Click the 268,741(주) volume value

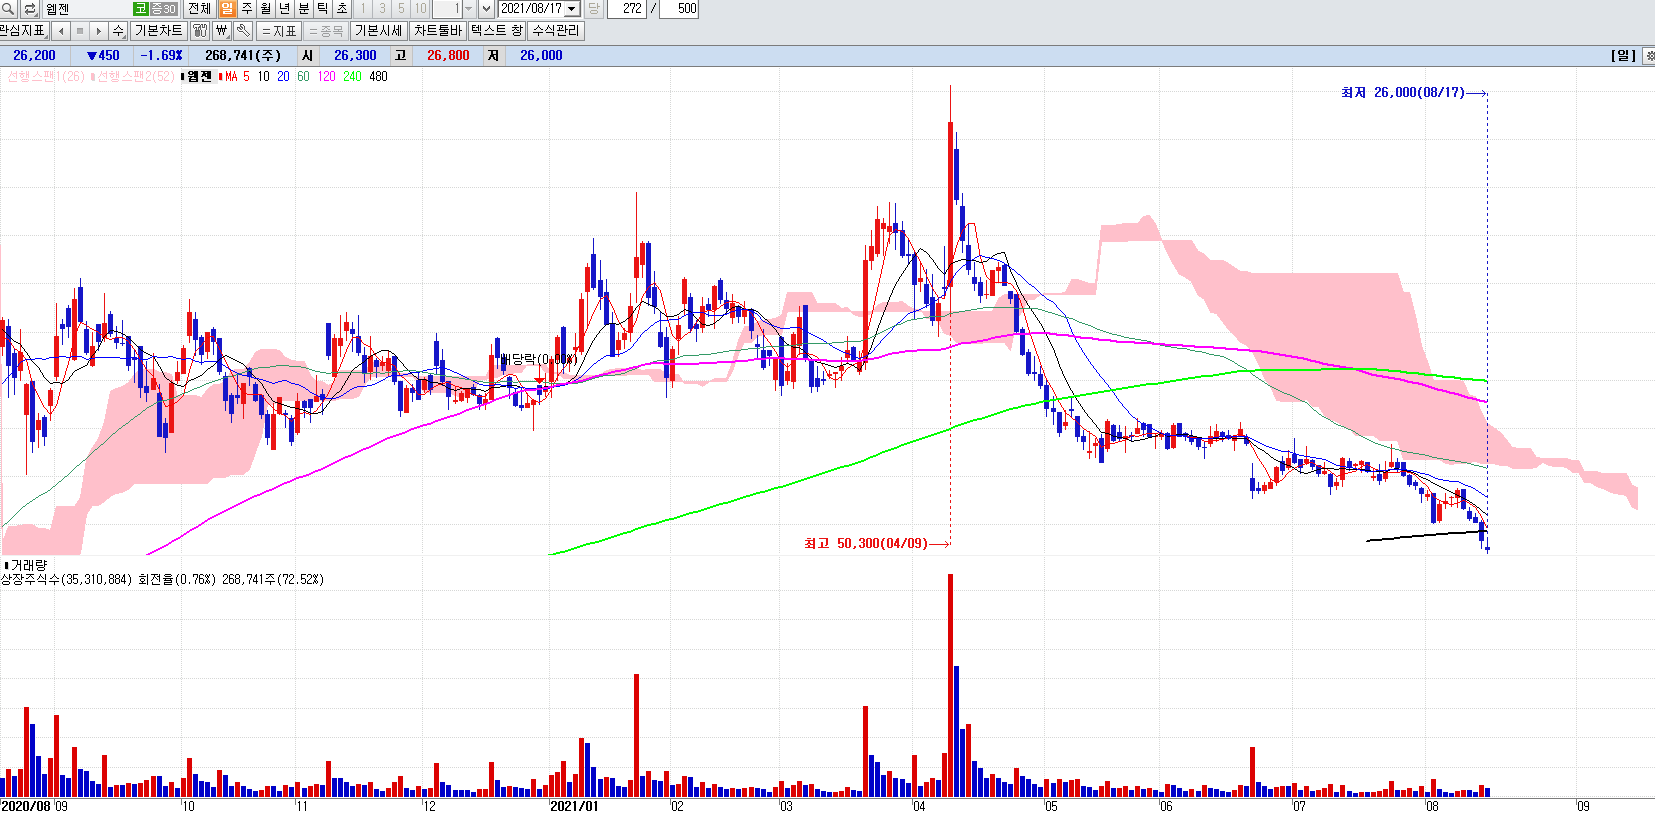(243, 55)
